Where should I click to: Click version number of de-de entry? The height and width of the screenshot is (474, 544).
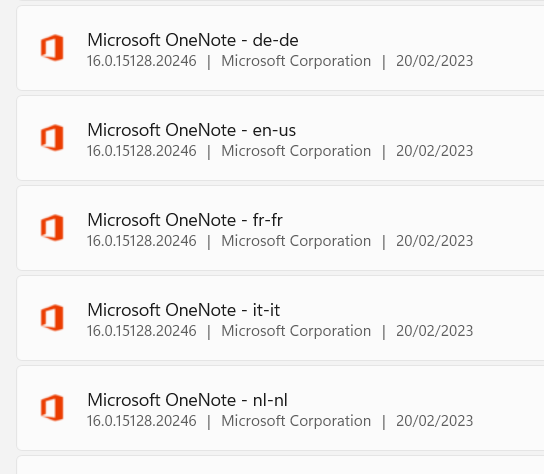(142, 61)
